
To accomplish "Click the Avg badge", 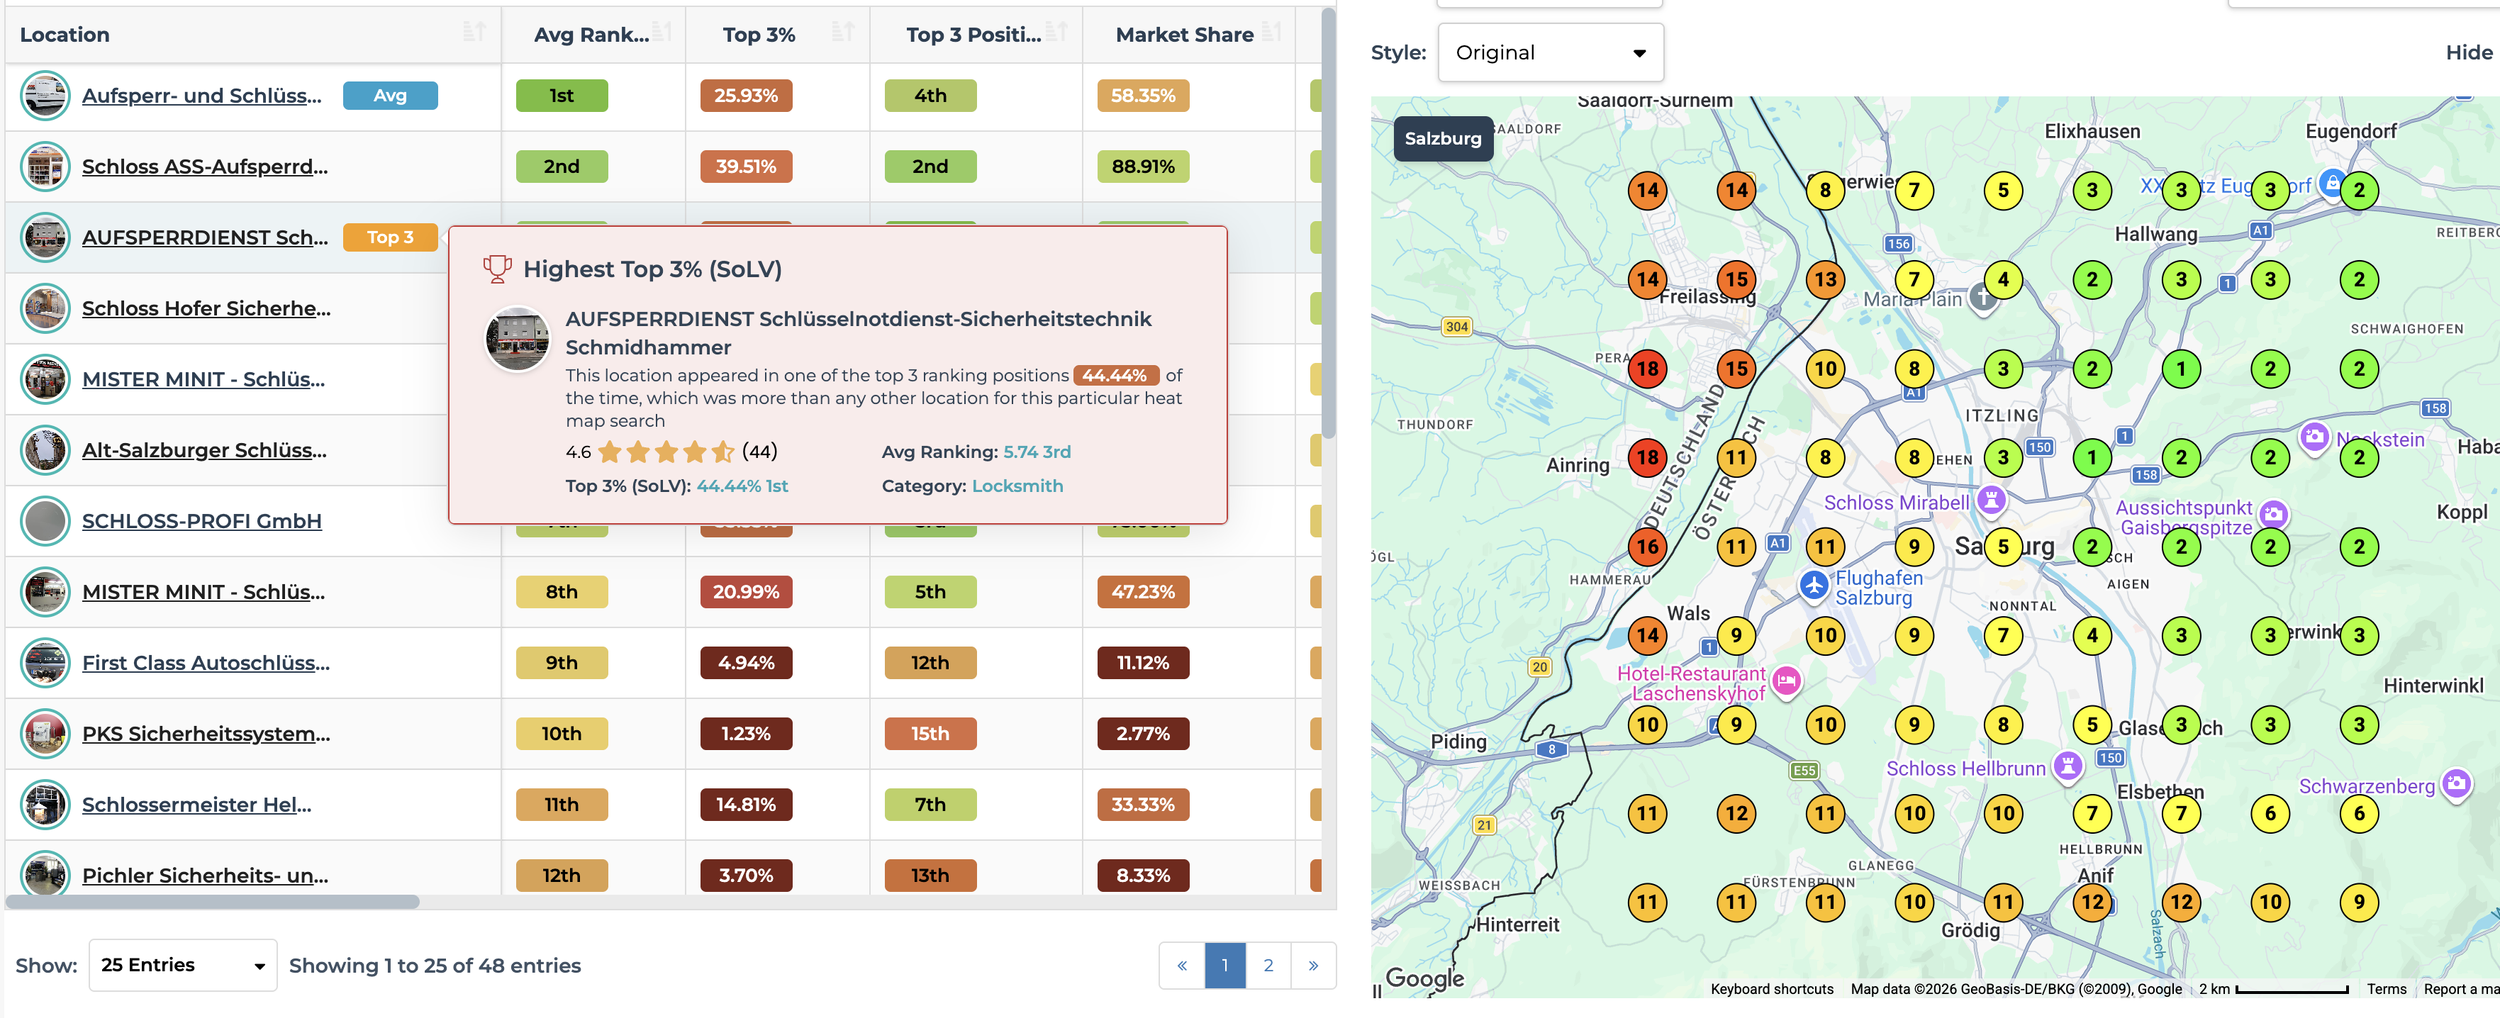I will click(390, 96).
